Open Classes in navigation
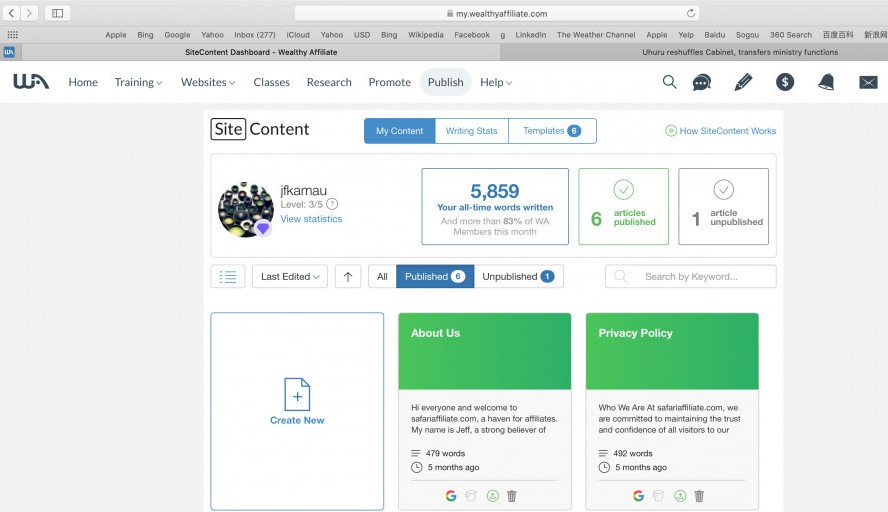Screen dimensions: 888x512 [272, 82]
